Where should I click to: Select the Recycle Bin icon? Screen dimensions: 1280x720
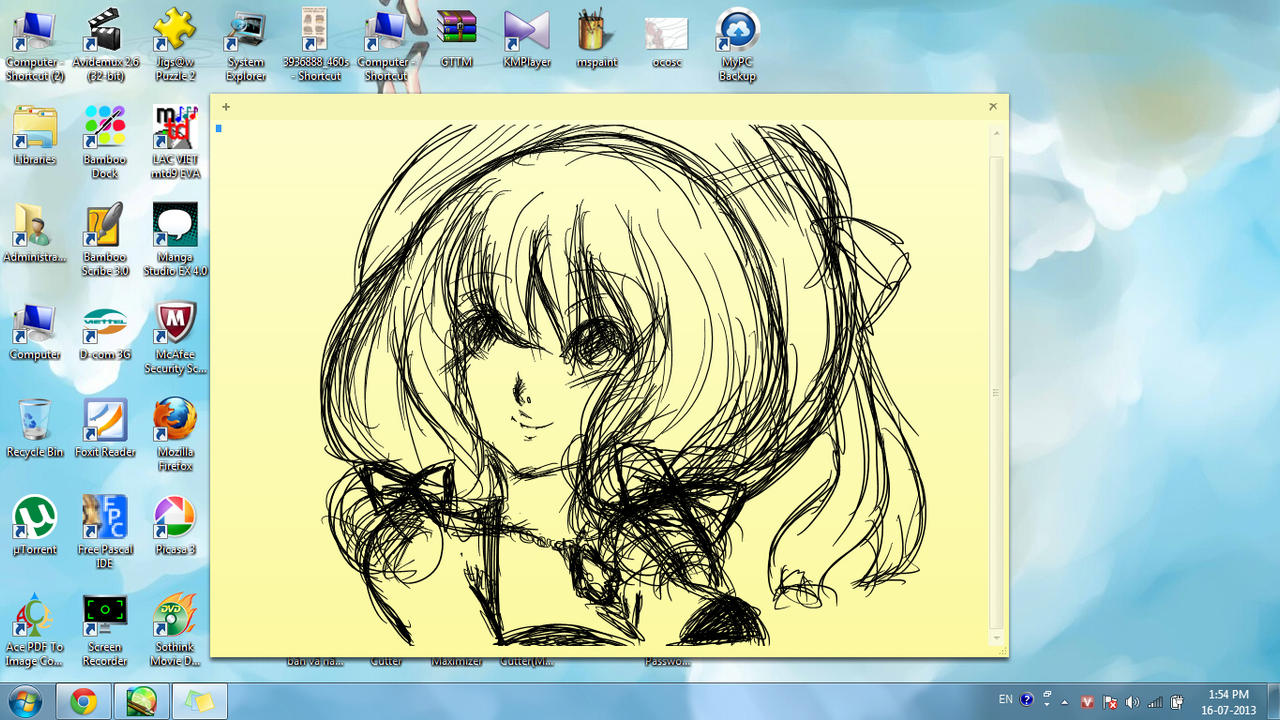coord(35,428)
